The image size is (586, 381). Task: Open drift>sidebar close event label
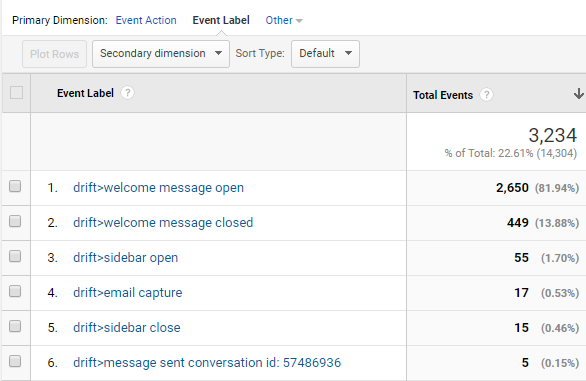(x=127, y=328)
